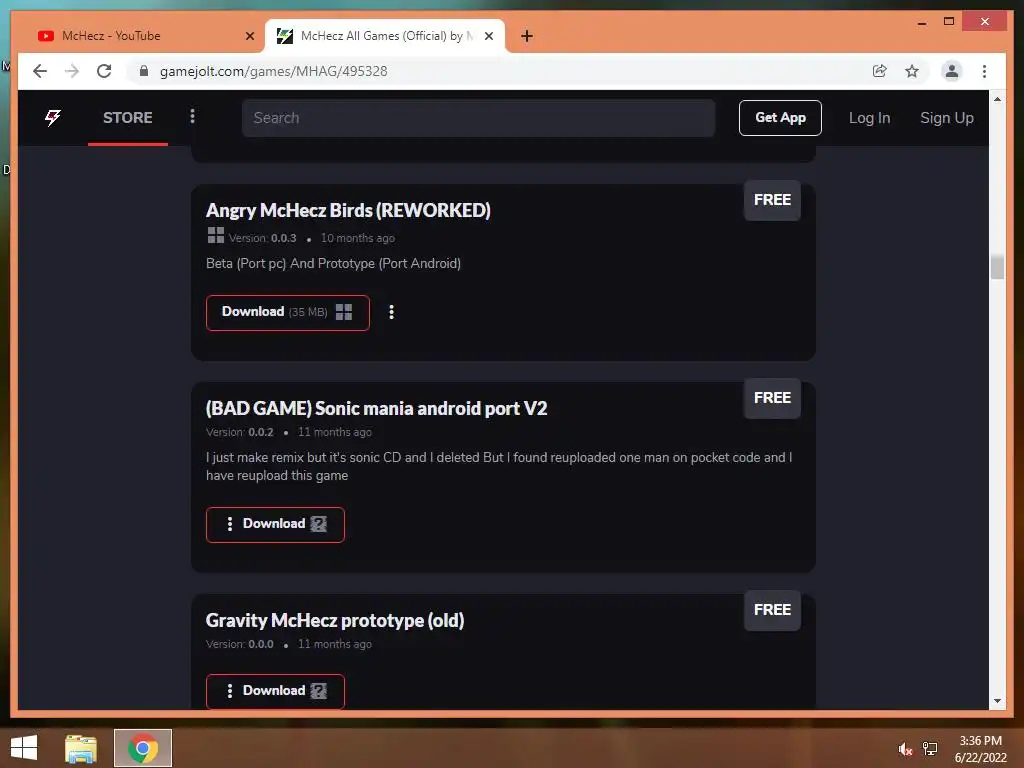Download Gravity McHecz prototype (old)
Image resolution: width=1024 pixels, height=768 pixels.
[275, 691]
